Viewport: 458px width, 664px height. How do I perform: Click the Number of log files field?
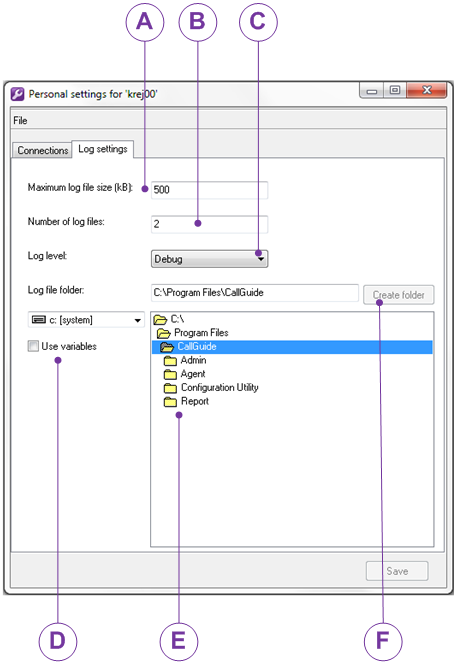pyautogui.click(x=210, y=224)
